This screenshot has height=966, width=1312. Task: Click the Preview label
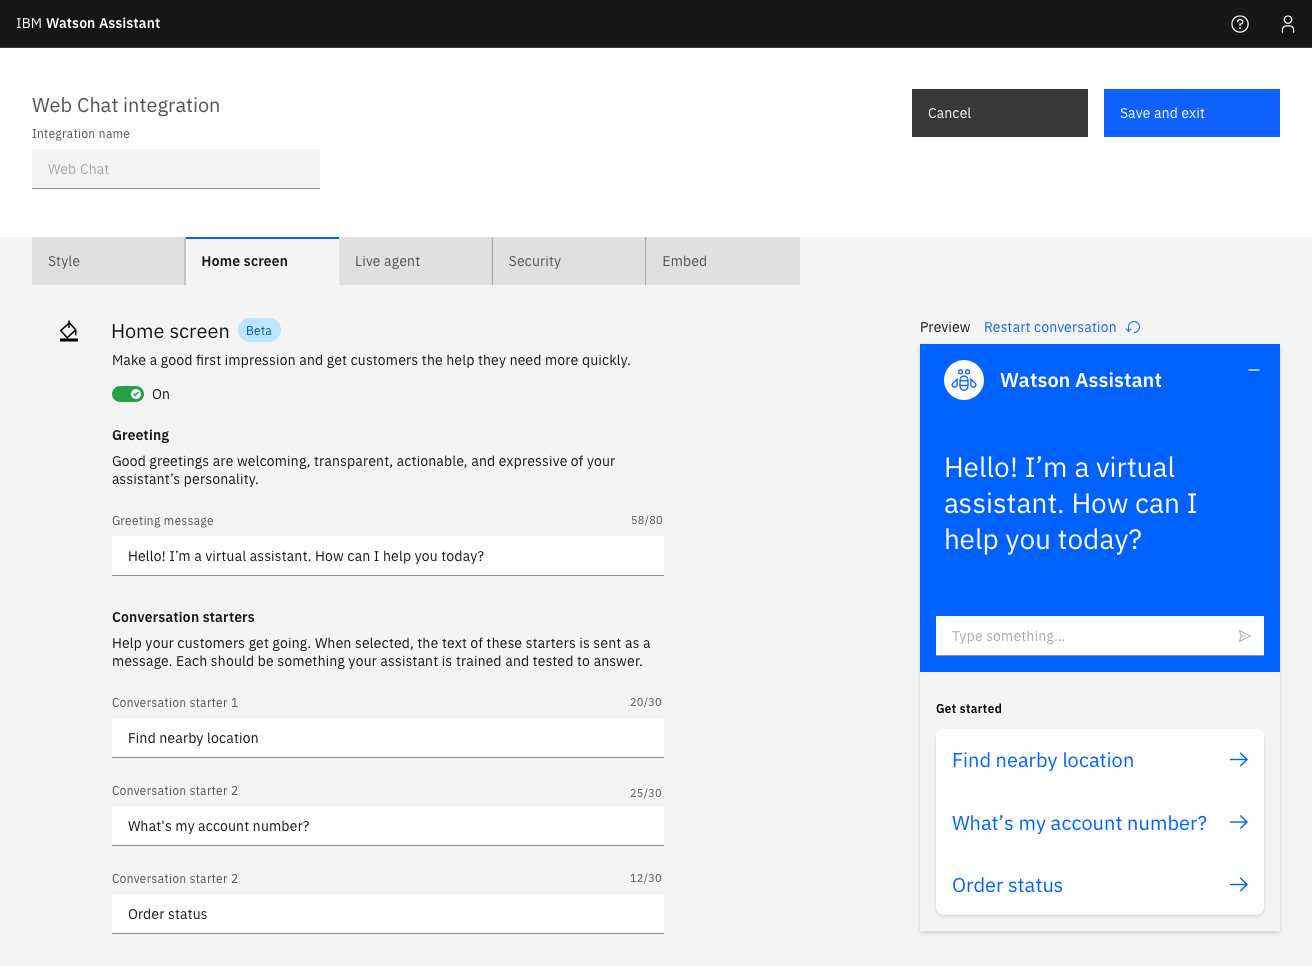pyautogui.click(x=945, y=327)
